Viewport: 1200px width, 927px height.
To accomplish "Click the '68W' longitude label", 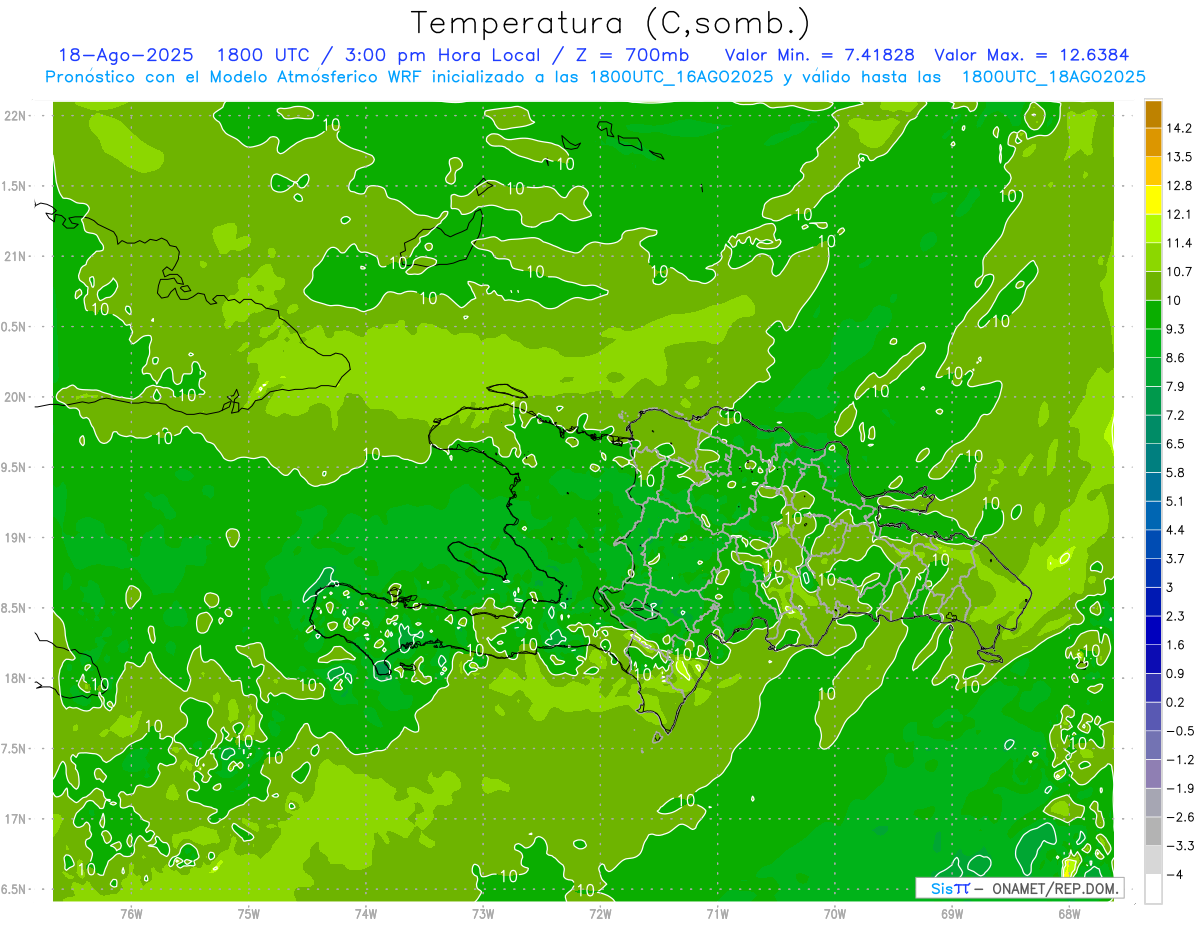I will (x=1068, y=913).
